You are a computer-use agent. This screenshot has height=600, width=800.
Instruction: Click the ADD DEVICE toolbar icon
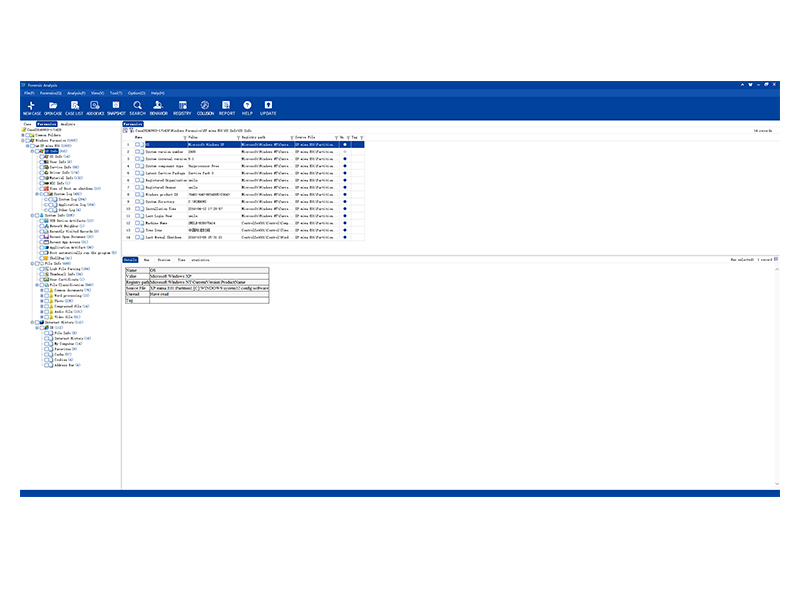click(95, 108)
